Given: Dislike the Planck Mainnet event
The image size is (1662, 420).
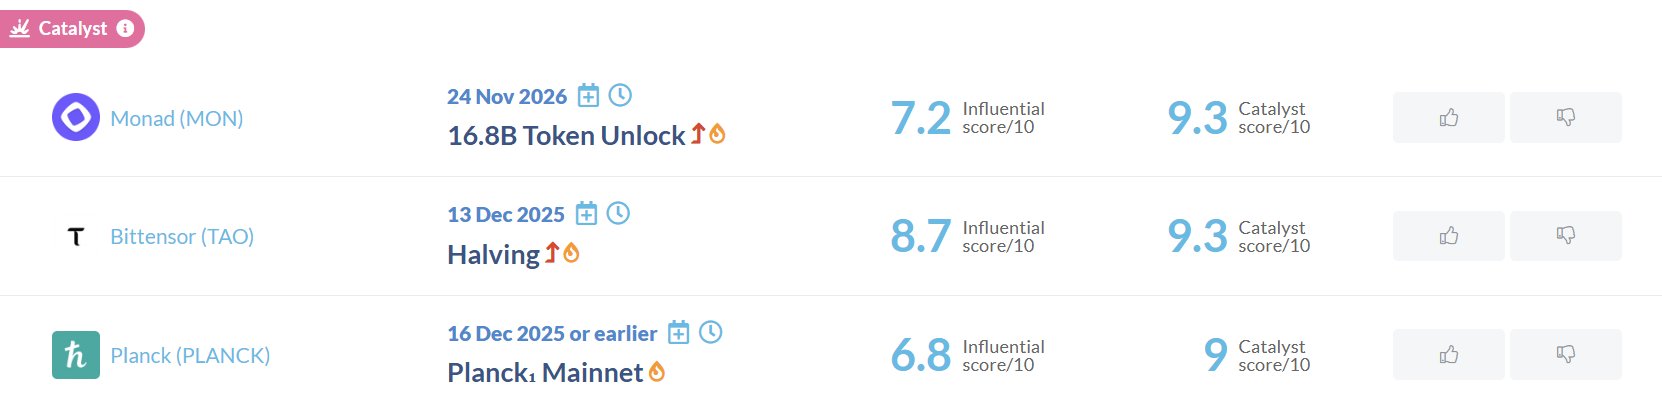Looking at the screenshot, I should click(x=1565, y=355).
